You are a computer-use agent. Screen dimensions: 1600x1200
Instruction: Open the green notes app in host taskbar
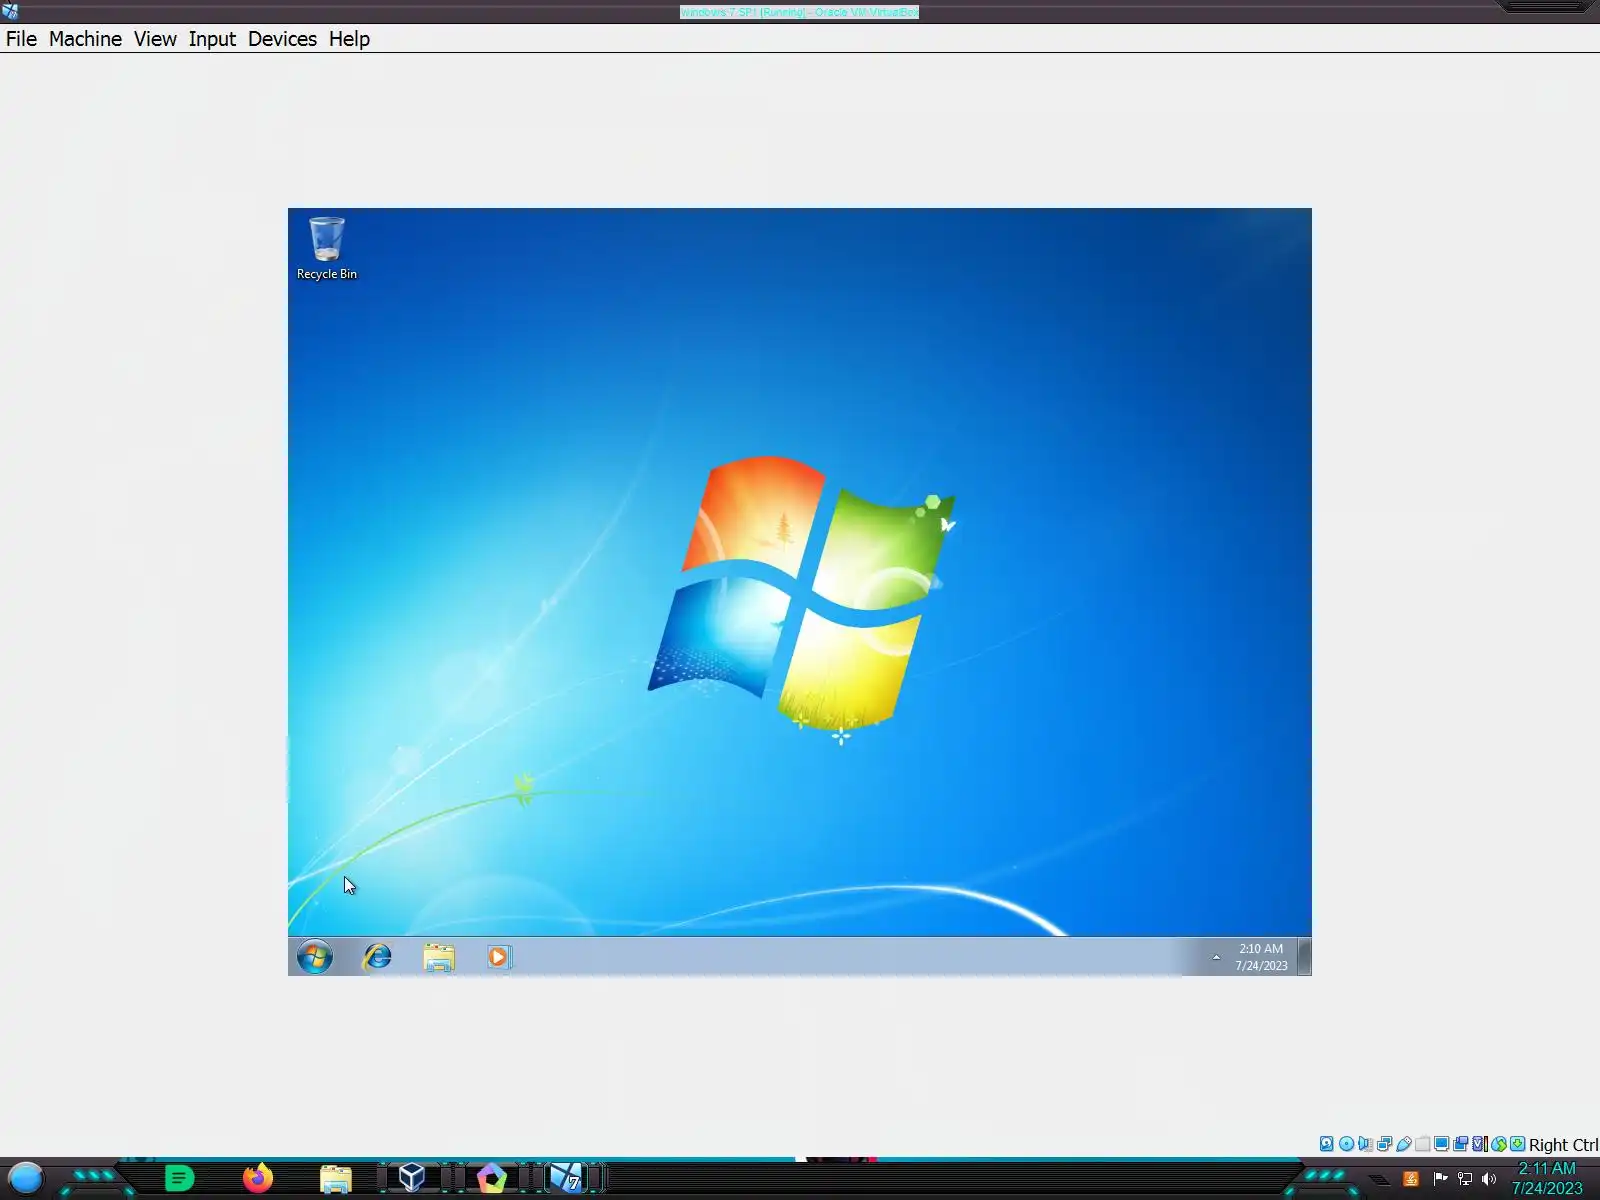(x=179, y=1179)
